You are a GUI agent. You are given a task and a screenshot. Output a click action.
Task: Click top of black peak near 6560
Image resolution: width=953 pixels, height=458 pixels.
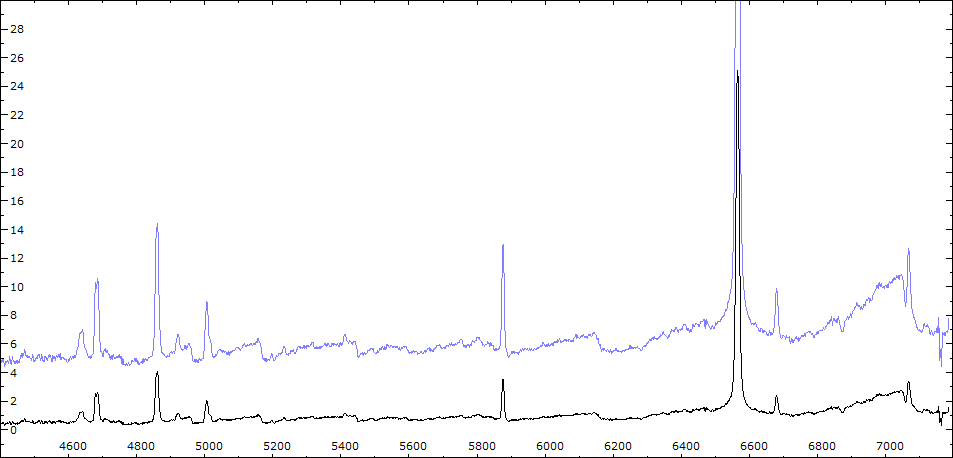click(x=738, y=73)
